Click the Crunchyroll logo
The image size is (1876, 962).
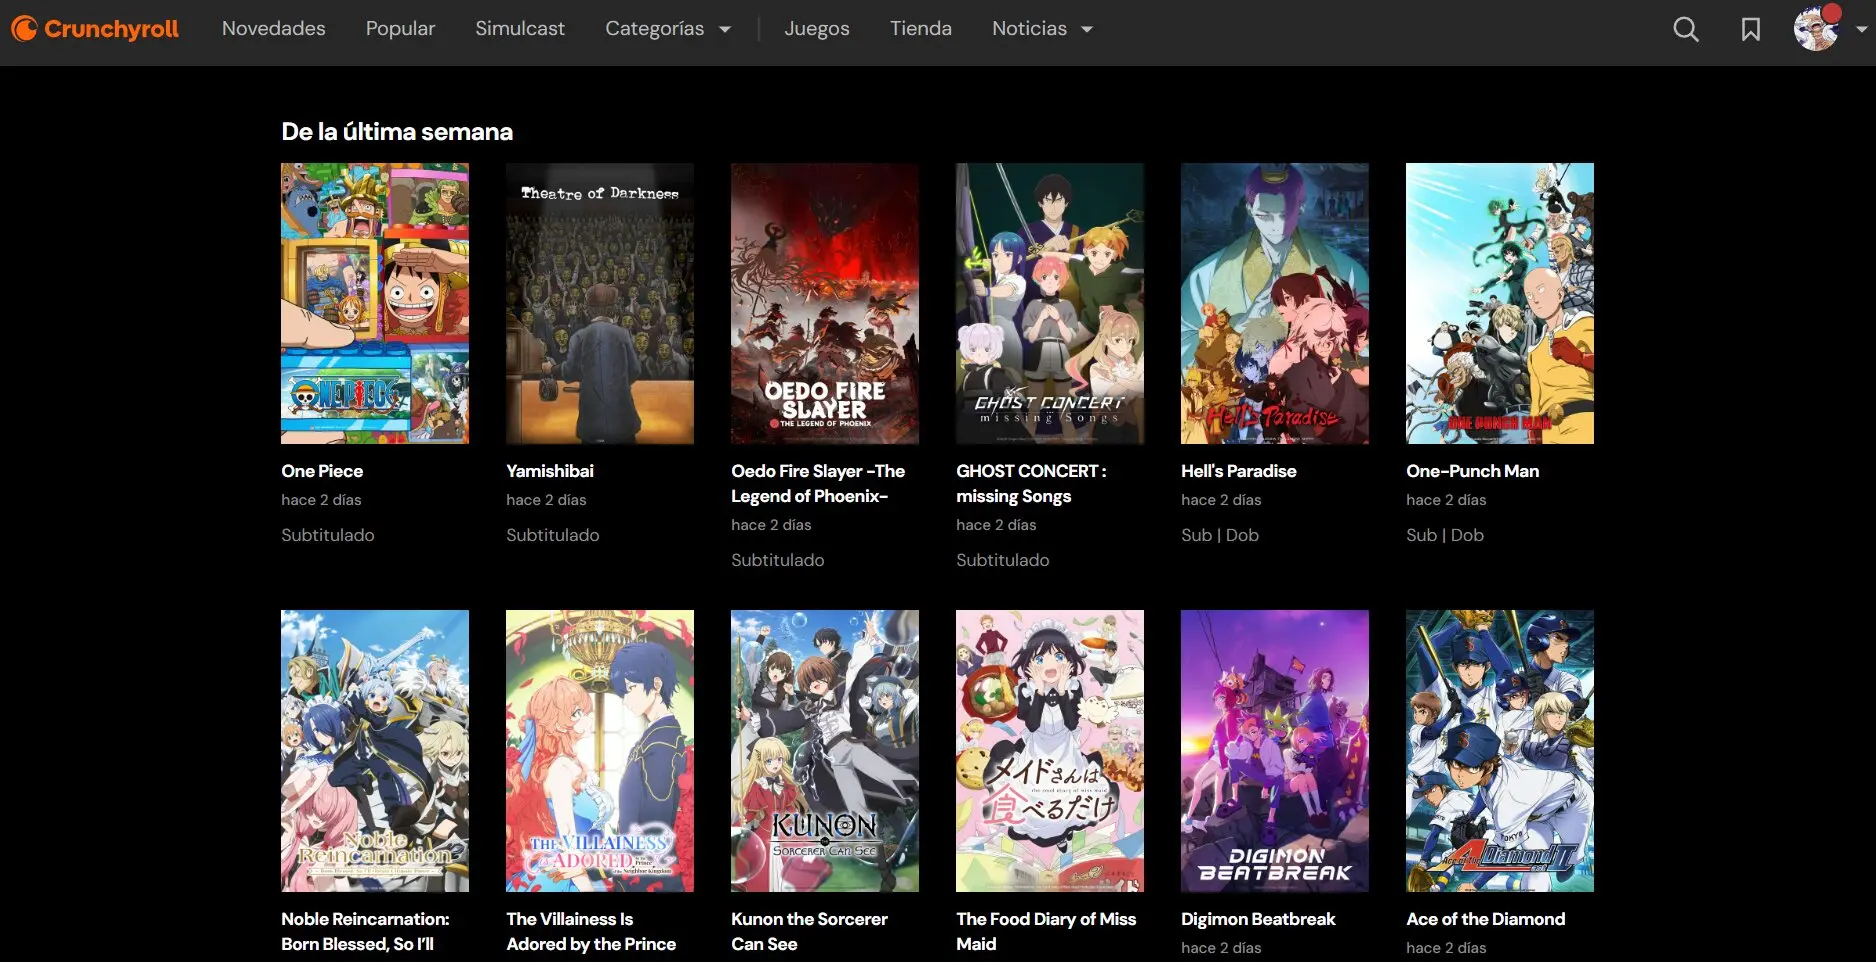95,29
